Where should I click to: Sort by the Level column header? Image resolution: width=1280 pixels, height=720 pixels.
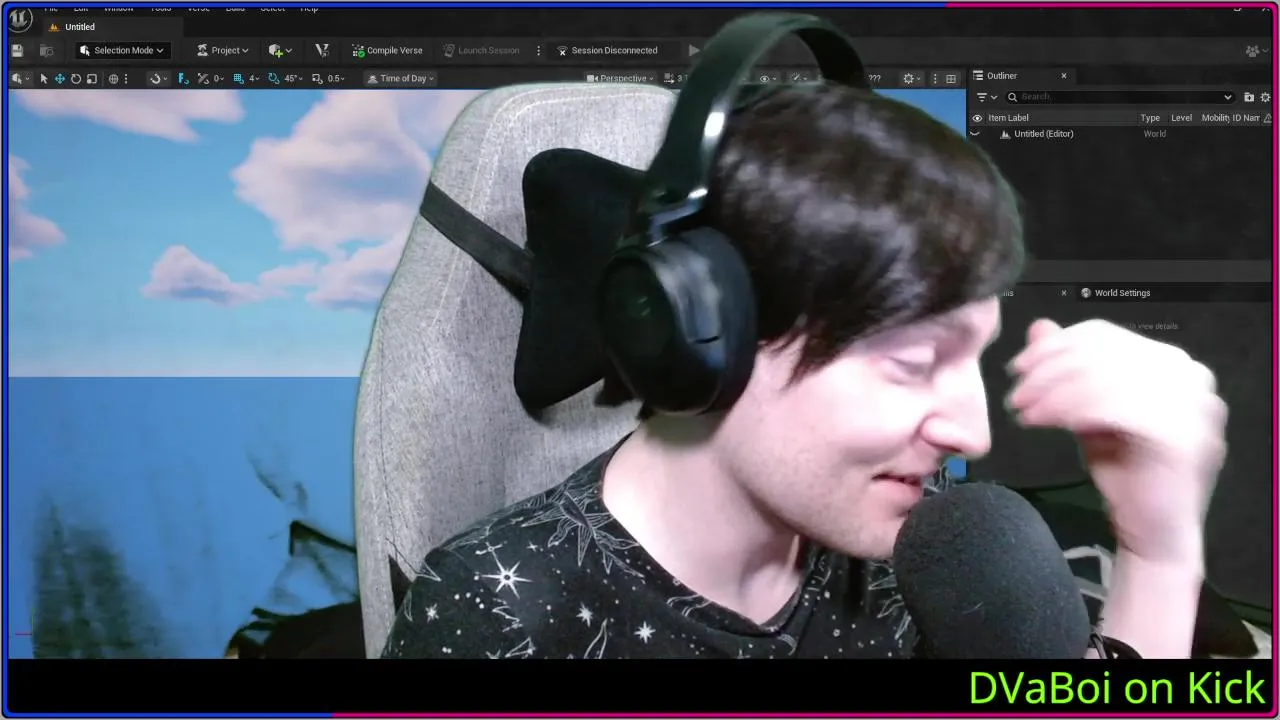(x=1181, y=118)
